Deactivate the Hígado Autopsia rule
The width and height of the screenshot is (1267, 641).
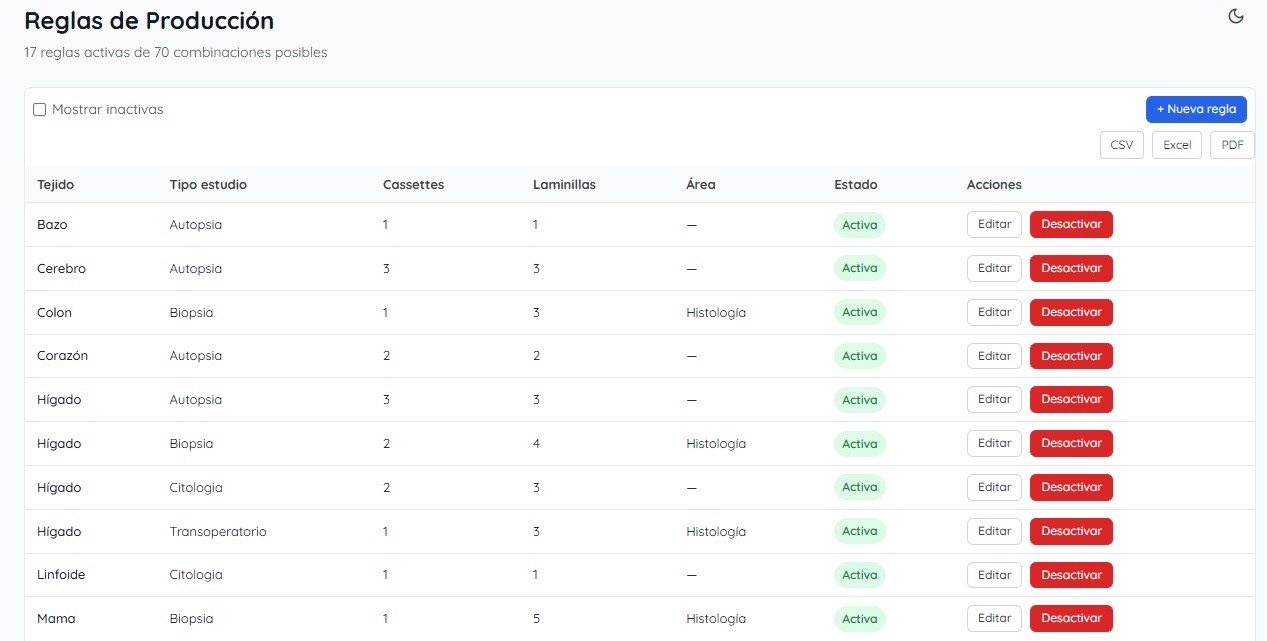click(x=1071, y=399)
